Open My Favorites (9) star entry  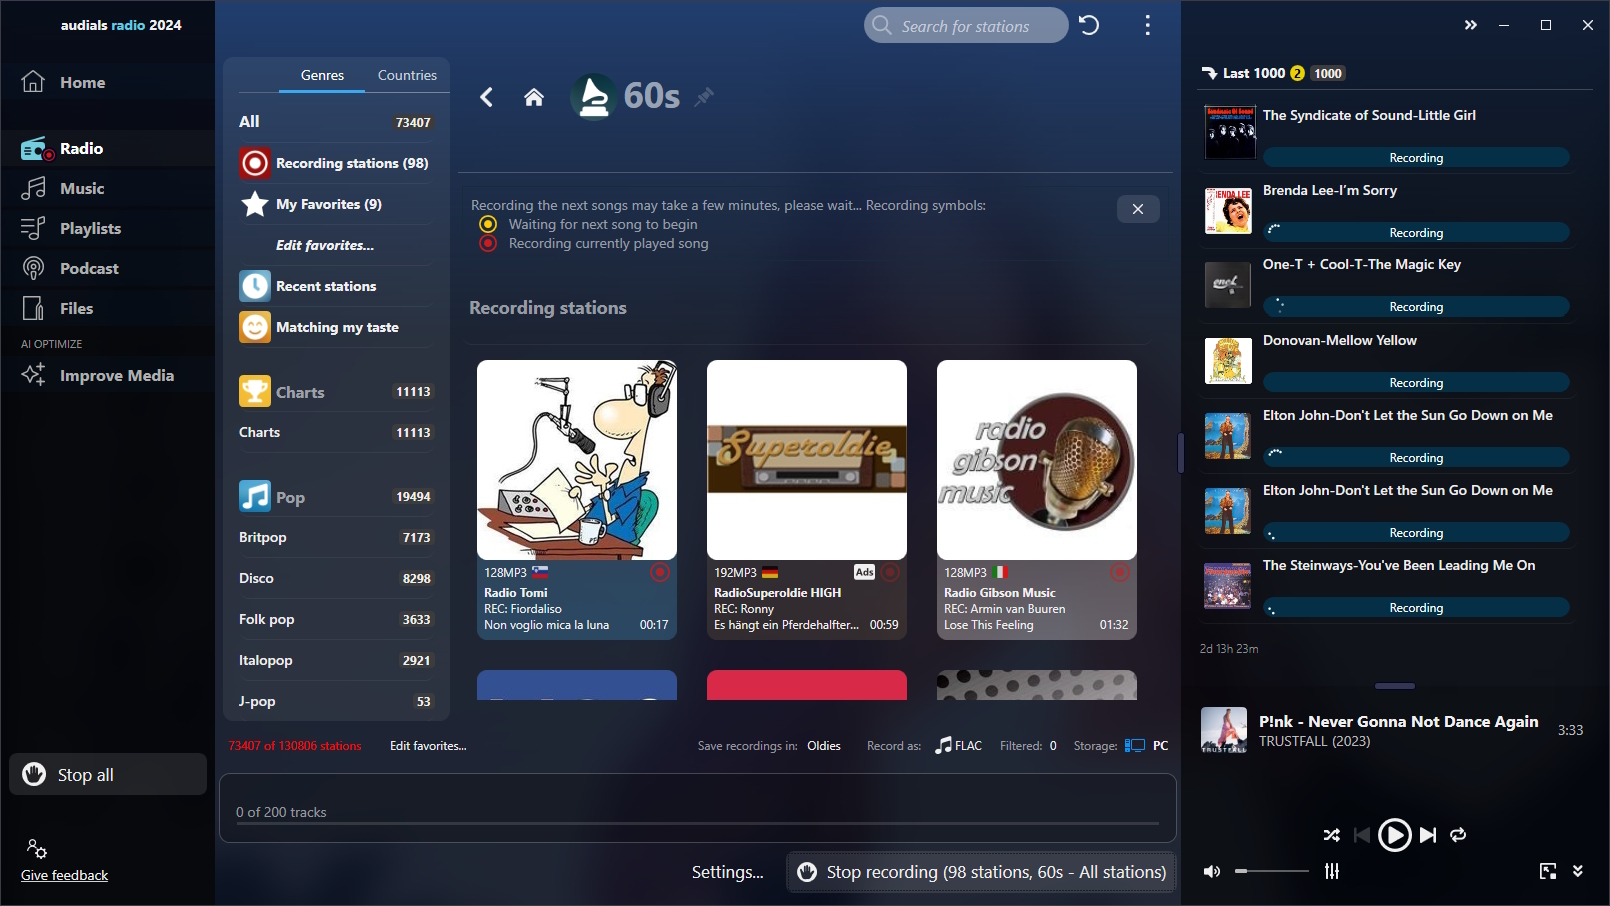click(336, 204)
